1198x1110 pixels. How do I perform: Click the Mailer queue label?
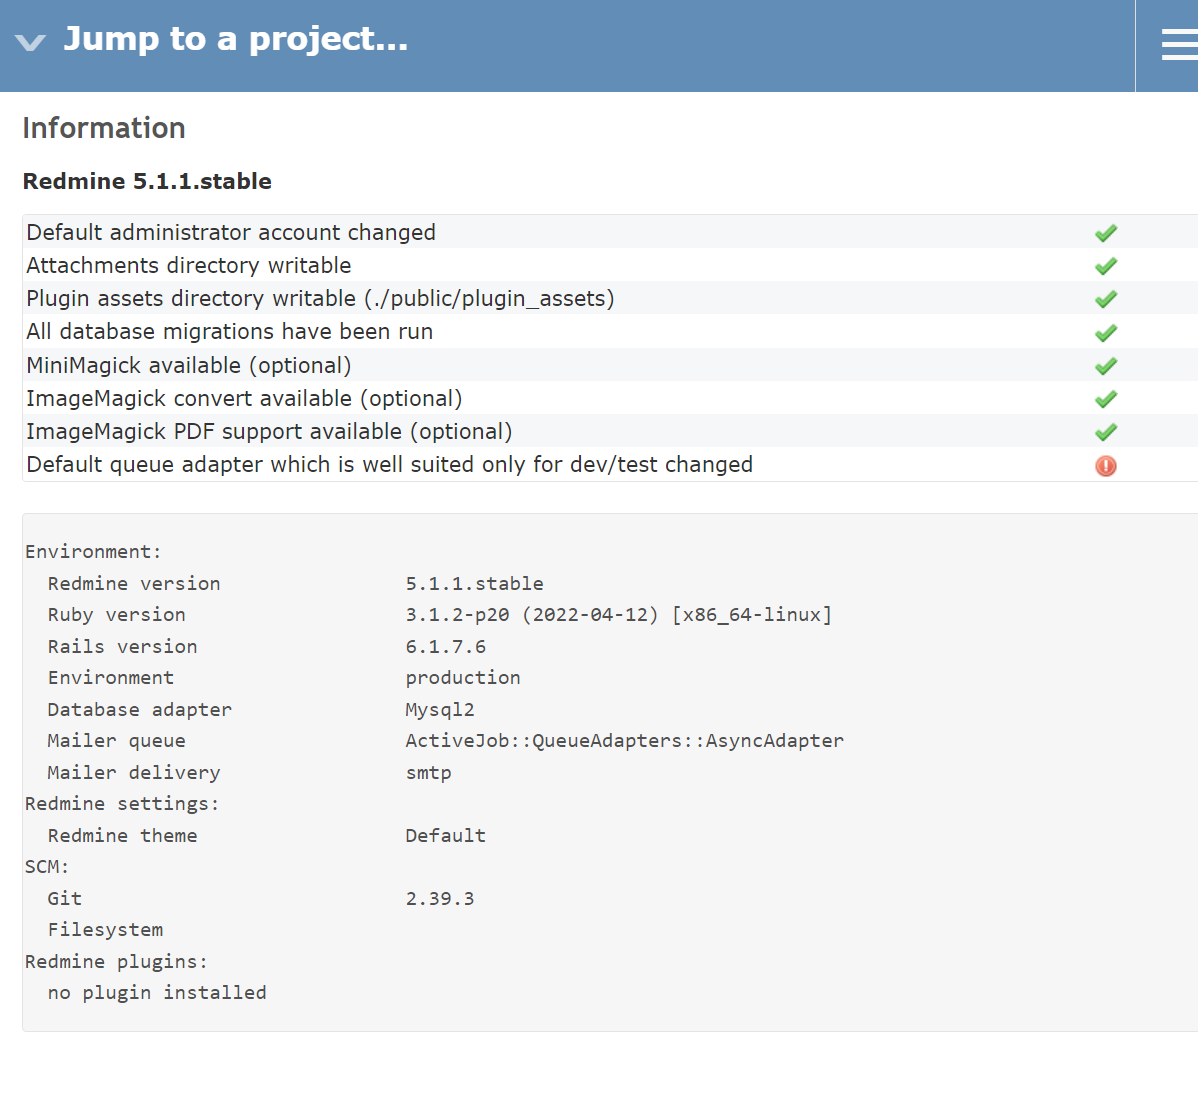116,741
